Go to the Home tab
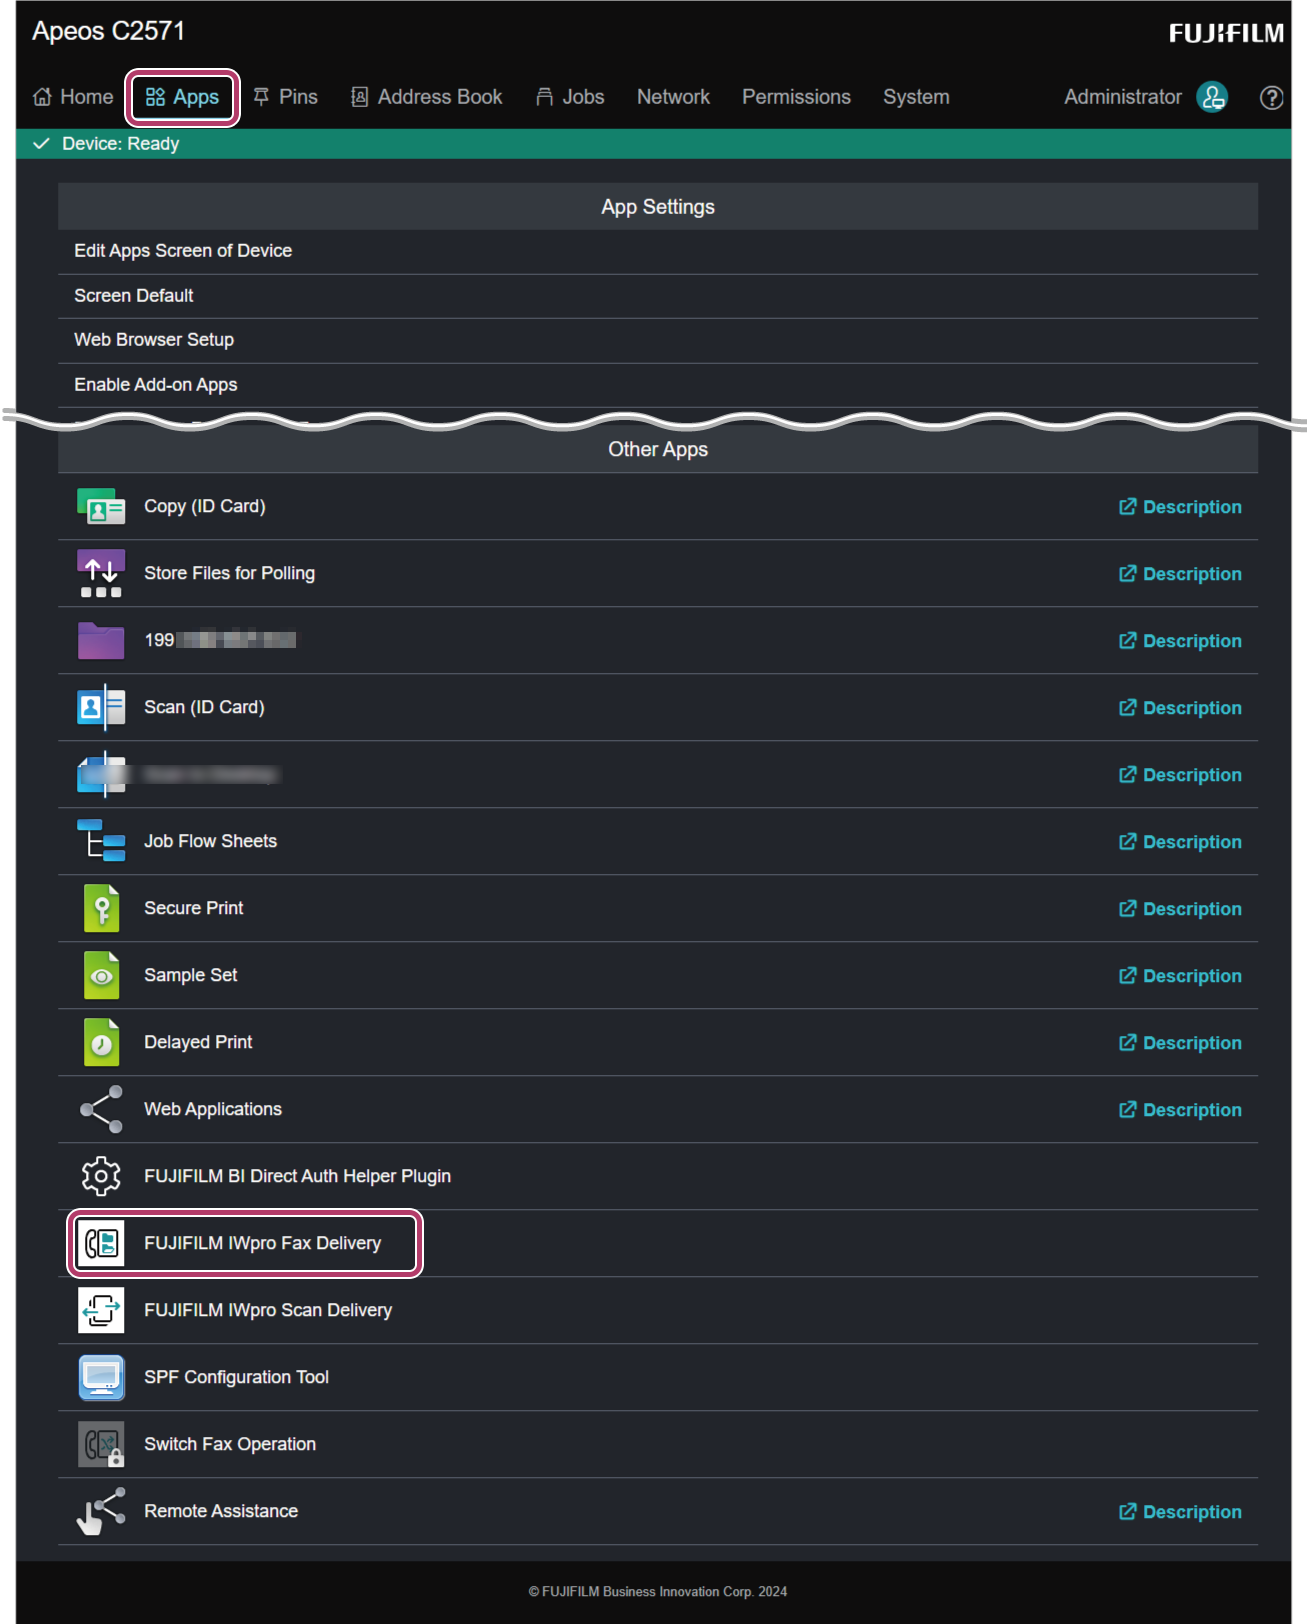 pyautogui.click(x=73, y=97)
